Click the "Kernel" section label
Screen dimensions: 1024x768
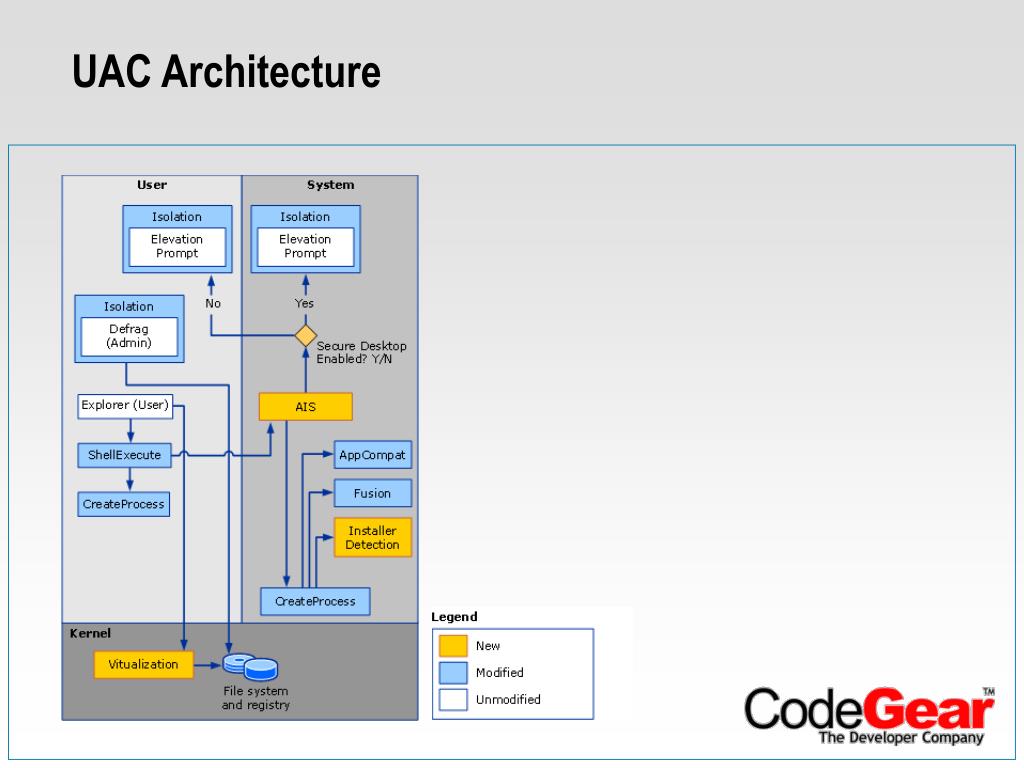[x=90, y=633]
